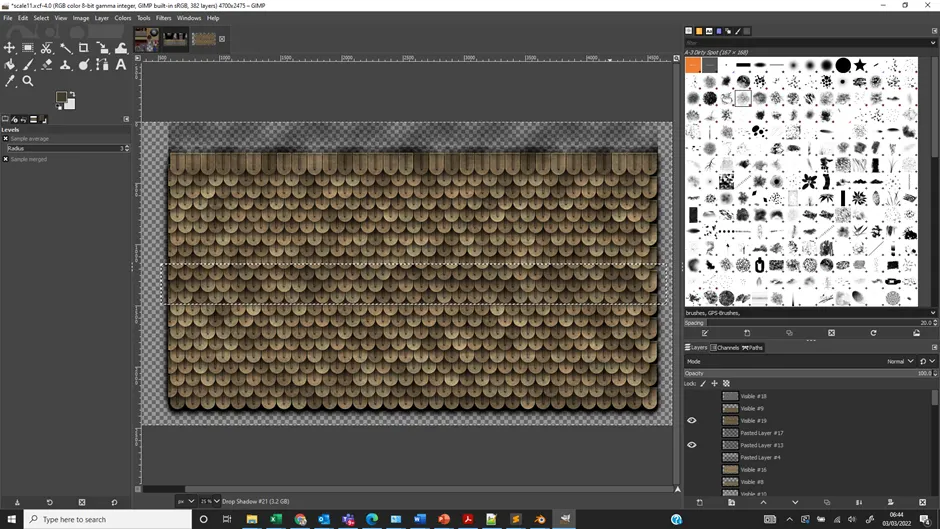Swap foreground and background colors
The width and height of the screenshot is (940, 529).
click(x=73, y=94)
